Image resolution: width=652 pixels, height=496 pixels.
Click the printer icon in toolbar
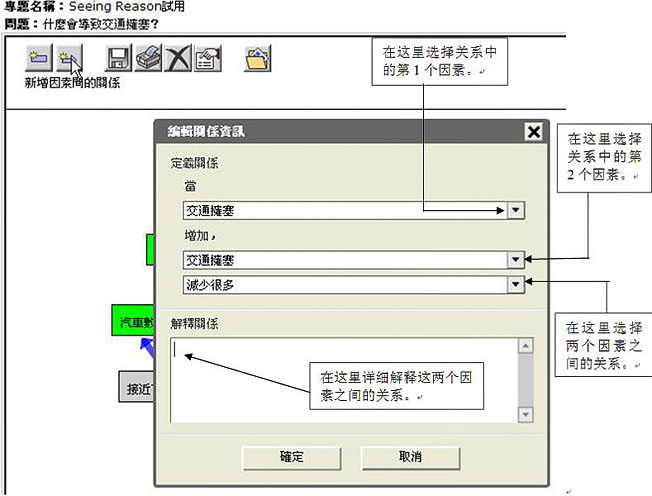point(149,58)
